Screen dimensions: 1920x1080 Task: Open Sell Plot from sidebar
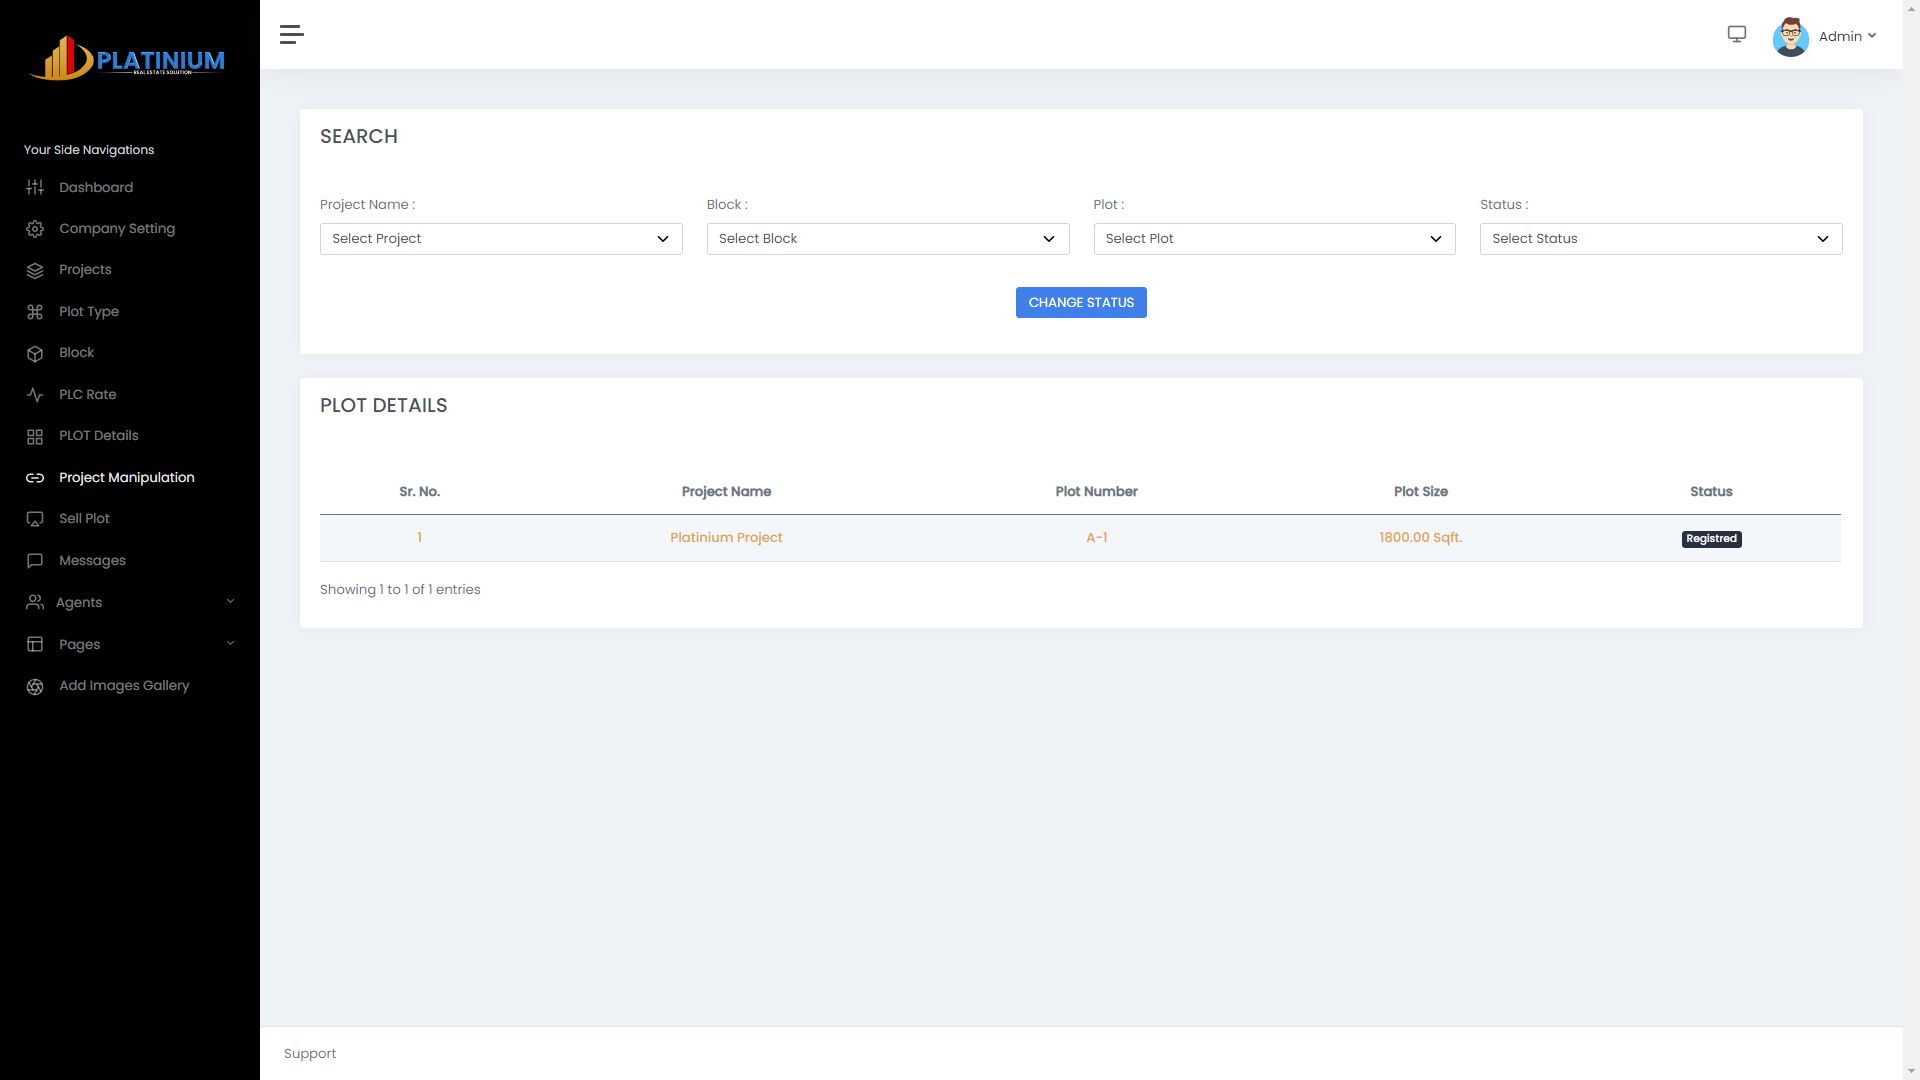point(84,519)
